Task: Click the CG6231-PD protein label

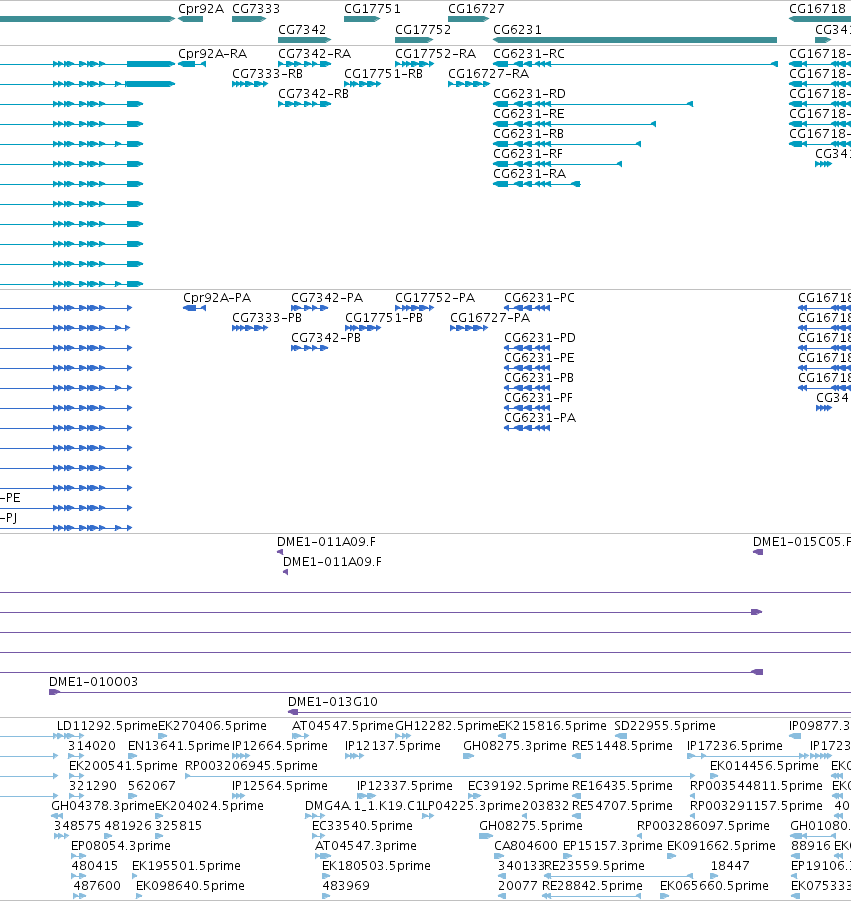Action: (x=540, y=338)
